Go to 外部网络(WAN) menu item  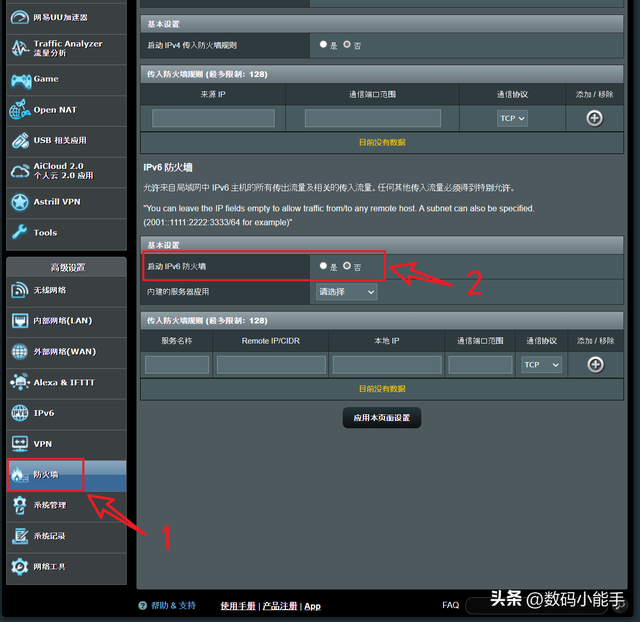click(x=67, y=352)
